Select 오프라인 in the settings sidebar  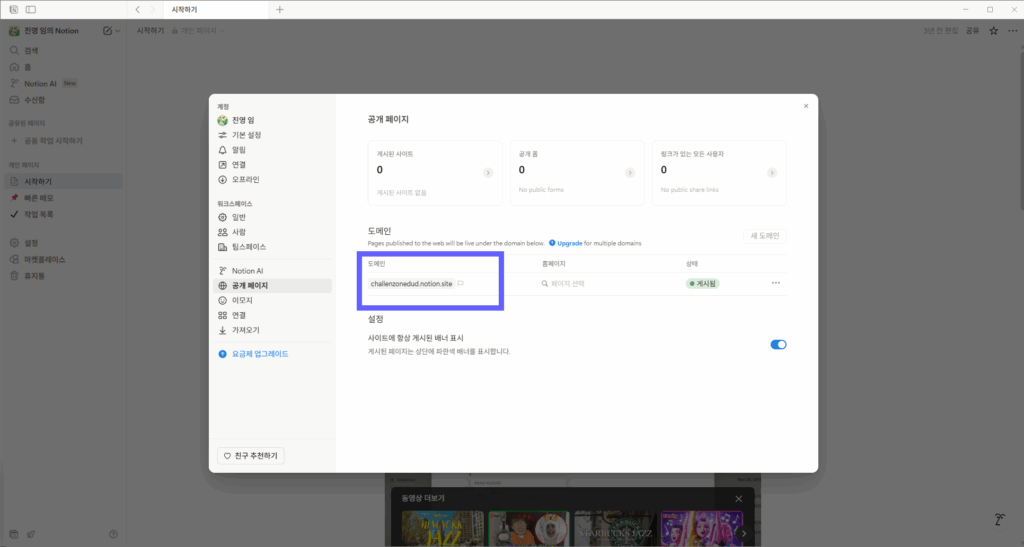(272, 180)
